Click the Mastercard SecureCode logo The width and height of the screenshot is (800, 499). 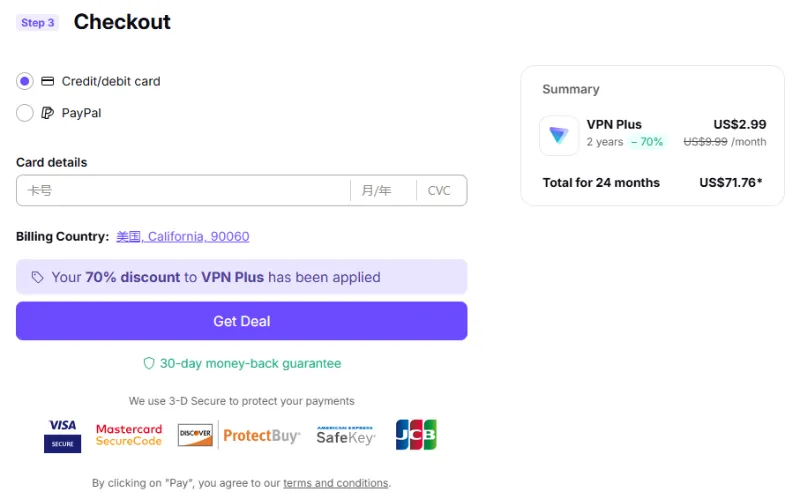tap(128, 435)
